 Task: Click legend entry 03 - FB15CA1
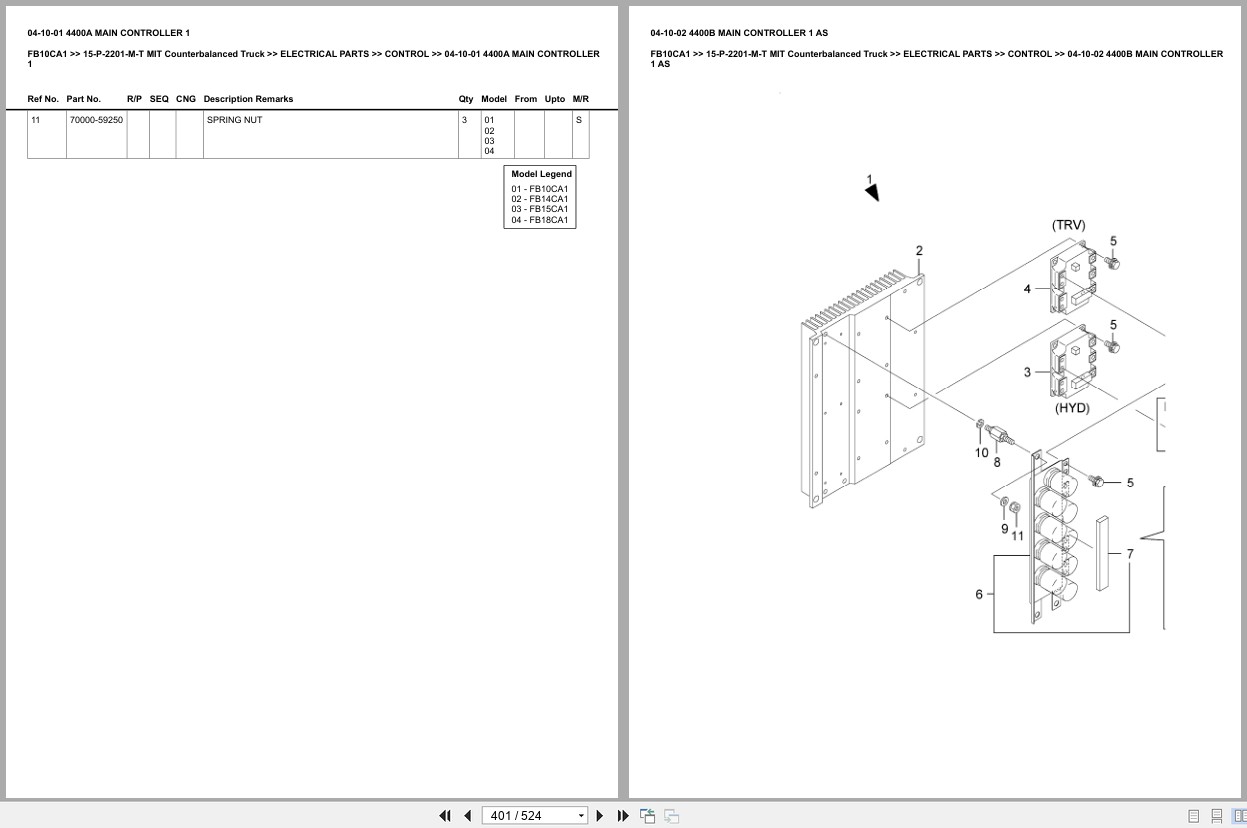point(540,209)
